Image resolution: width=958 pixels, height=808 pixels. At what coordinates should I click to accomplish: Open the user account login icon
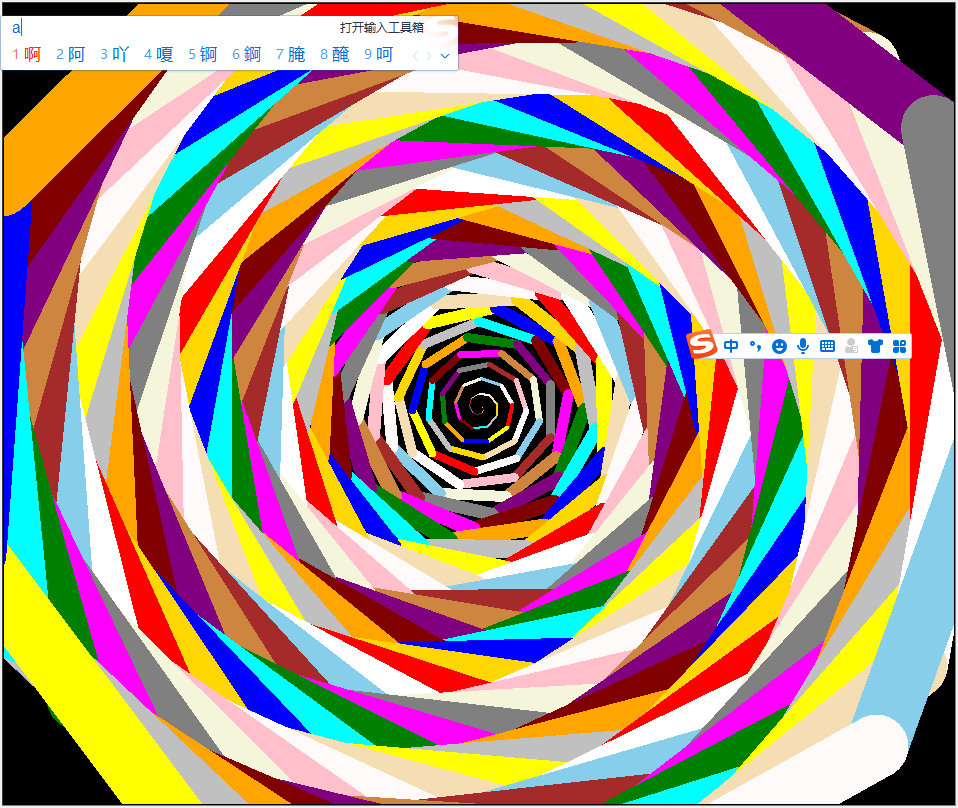point(851,347)
